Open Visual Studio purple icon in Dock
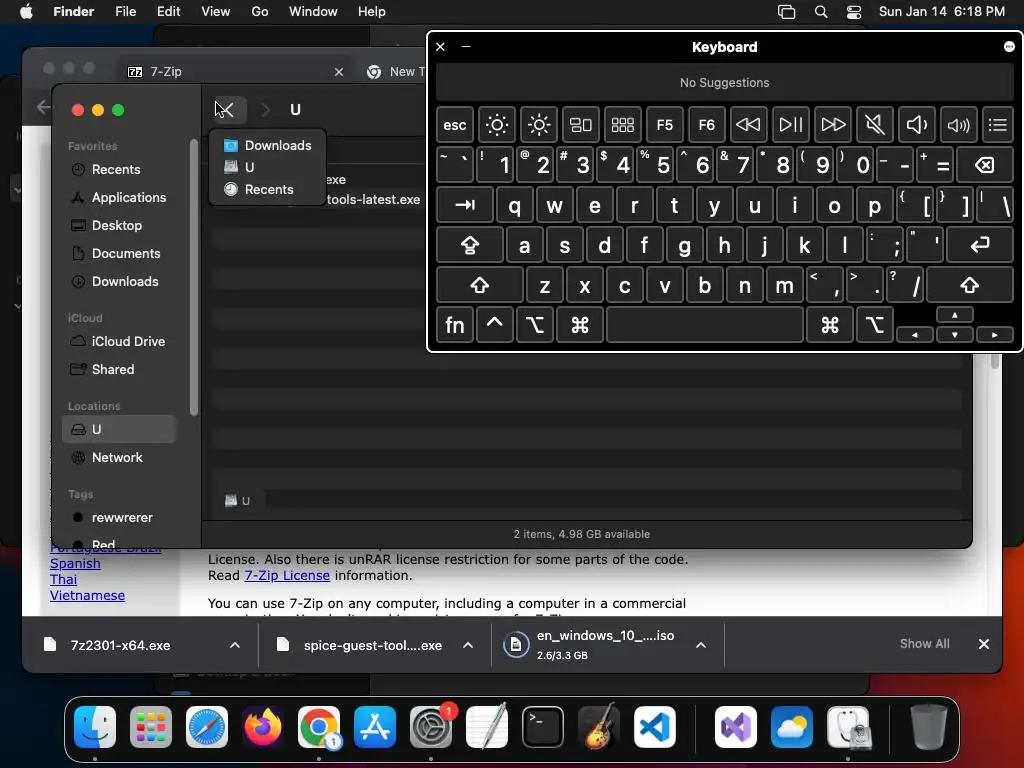 [736, 727]
